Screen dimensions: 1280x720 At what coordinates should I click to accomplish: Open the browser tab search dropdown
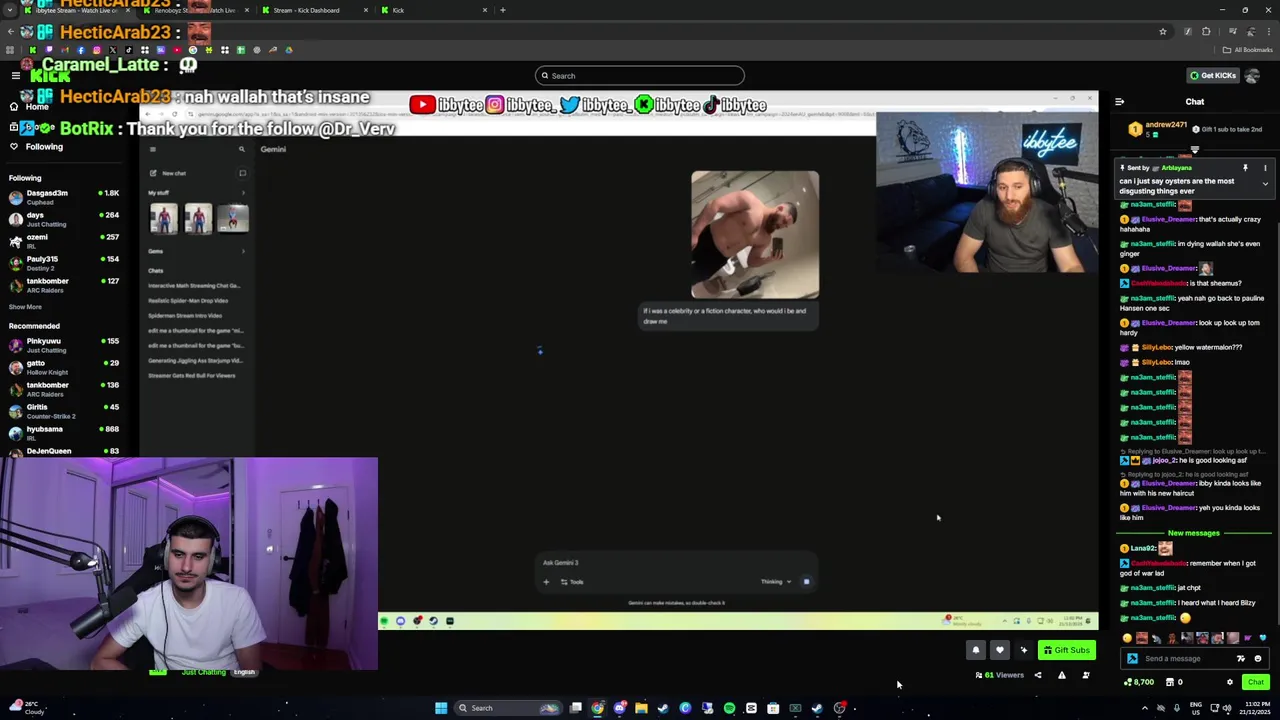pos(10,10)
